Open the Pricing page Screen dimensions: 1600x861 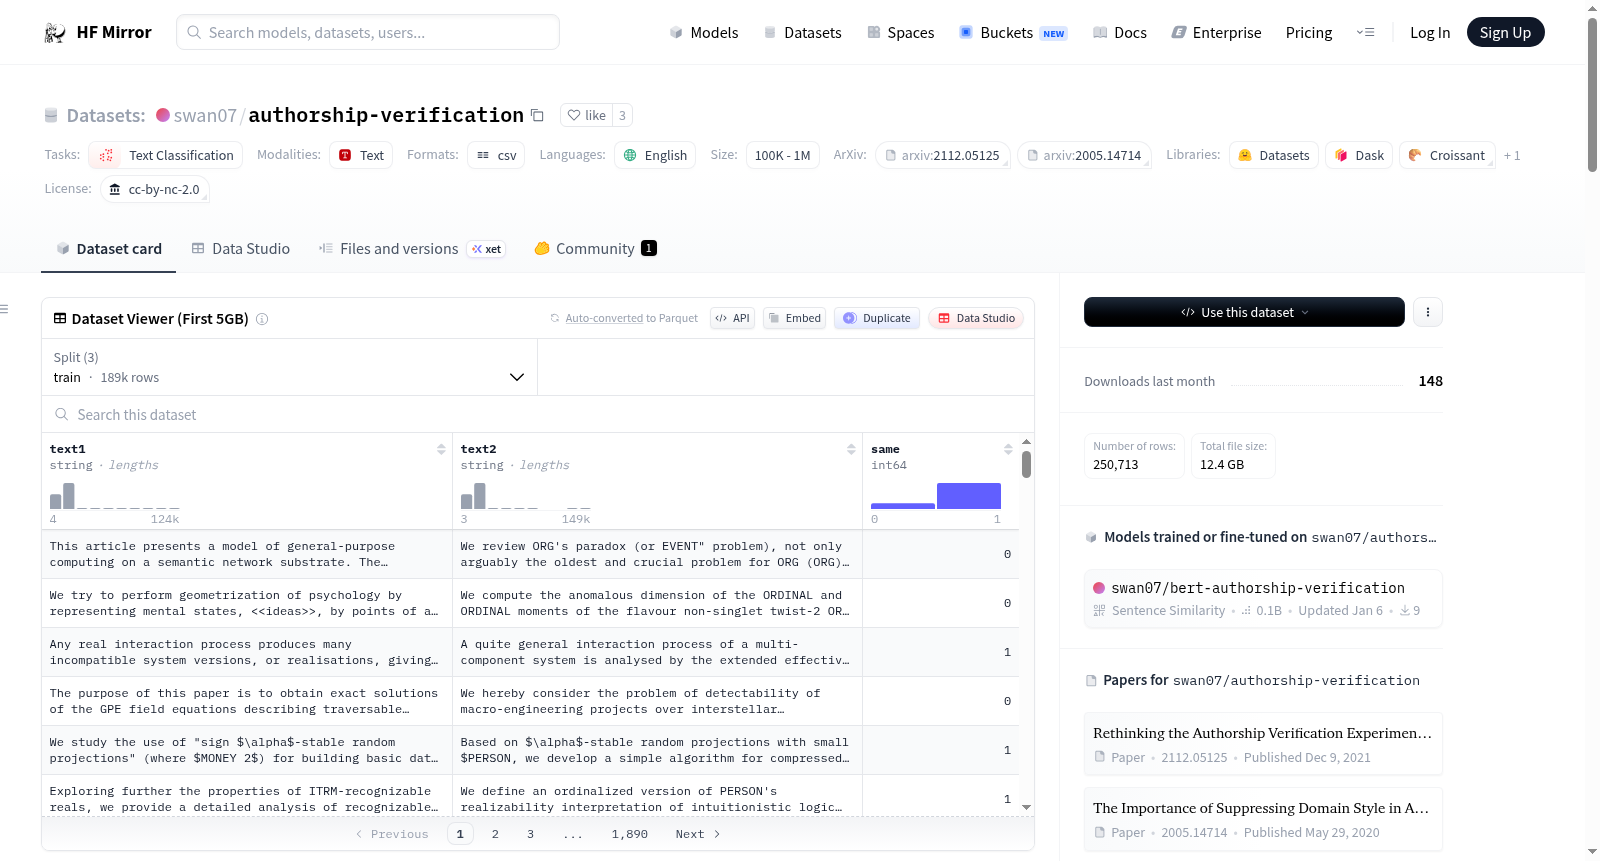click(x=1309, y=33)
